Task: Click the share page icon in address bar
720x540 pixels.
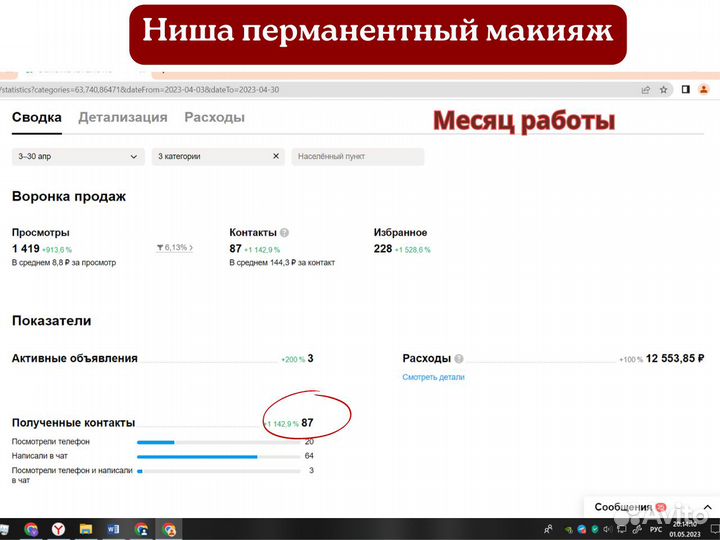Action: click(646, 90)
